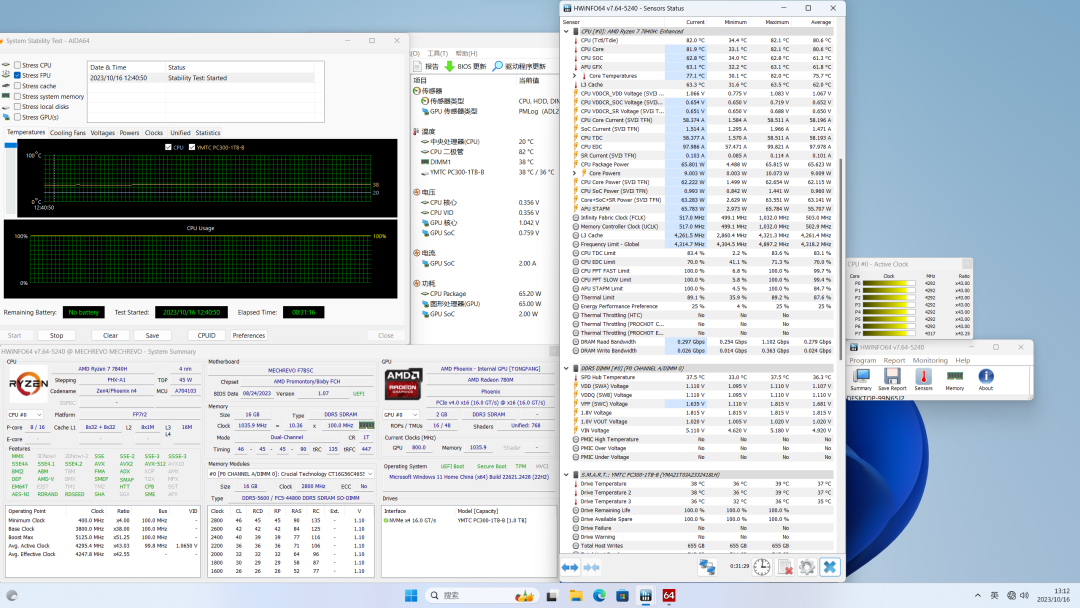Click the sensor settings gear icon
This screenshot has width=1080, height=608.
coord(808,567)
